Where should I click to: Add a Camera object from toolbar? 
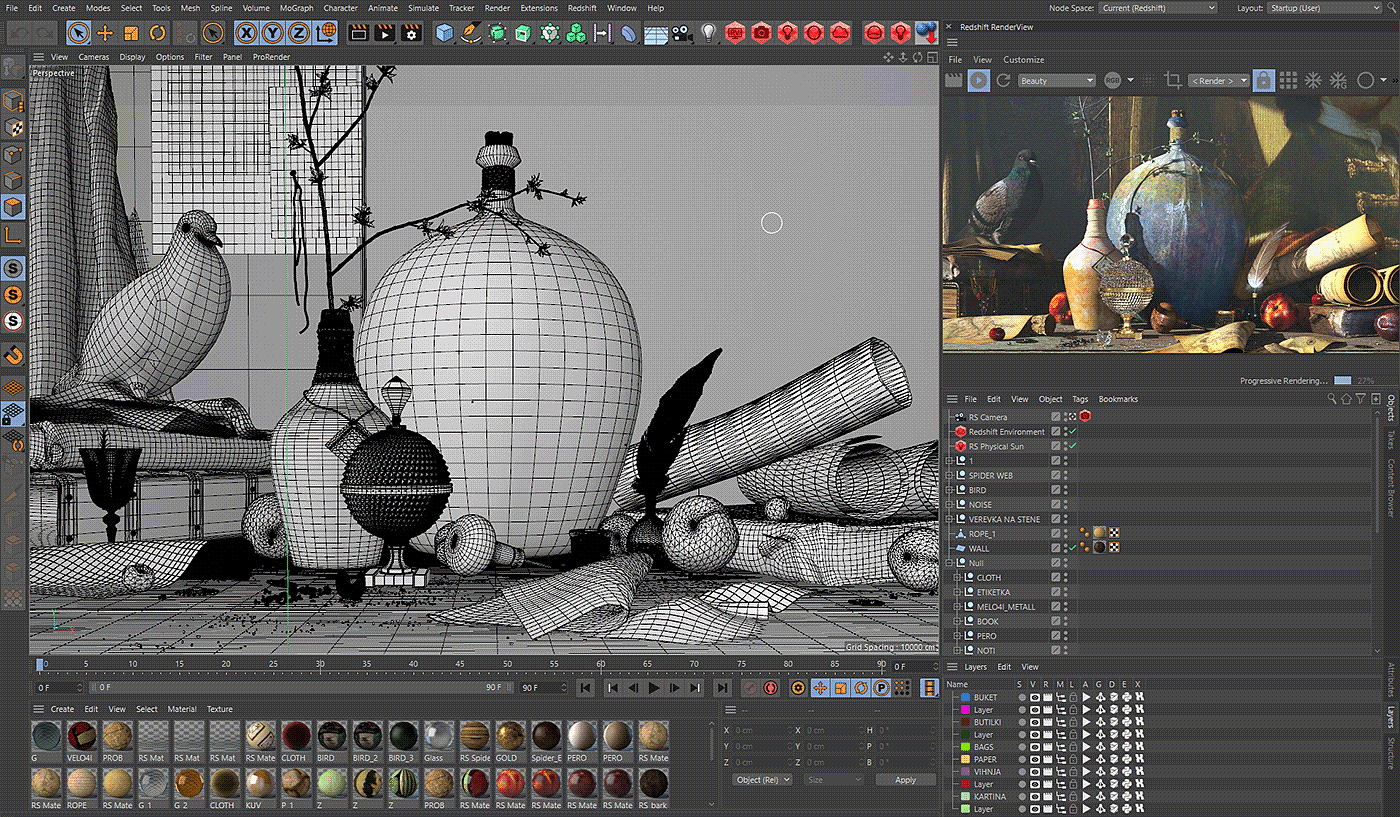coord(682,33)
